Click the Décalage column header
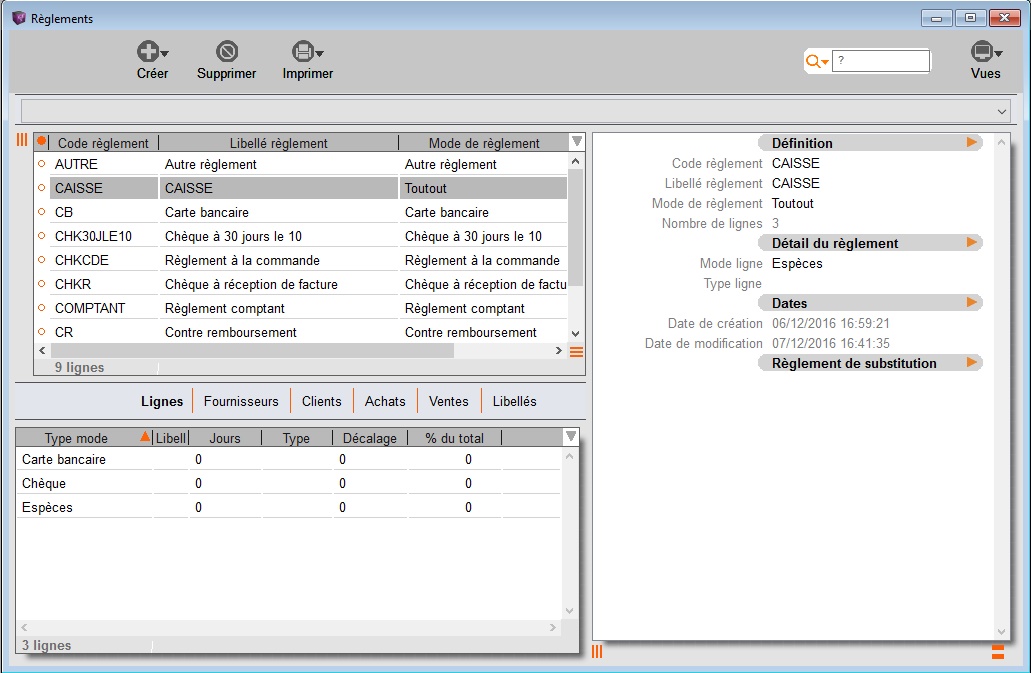This screenshot has width=1031, height=673. [370, 438]
